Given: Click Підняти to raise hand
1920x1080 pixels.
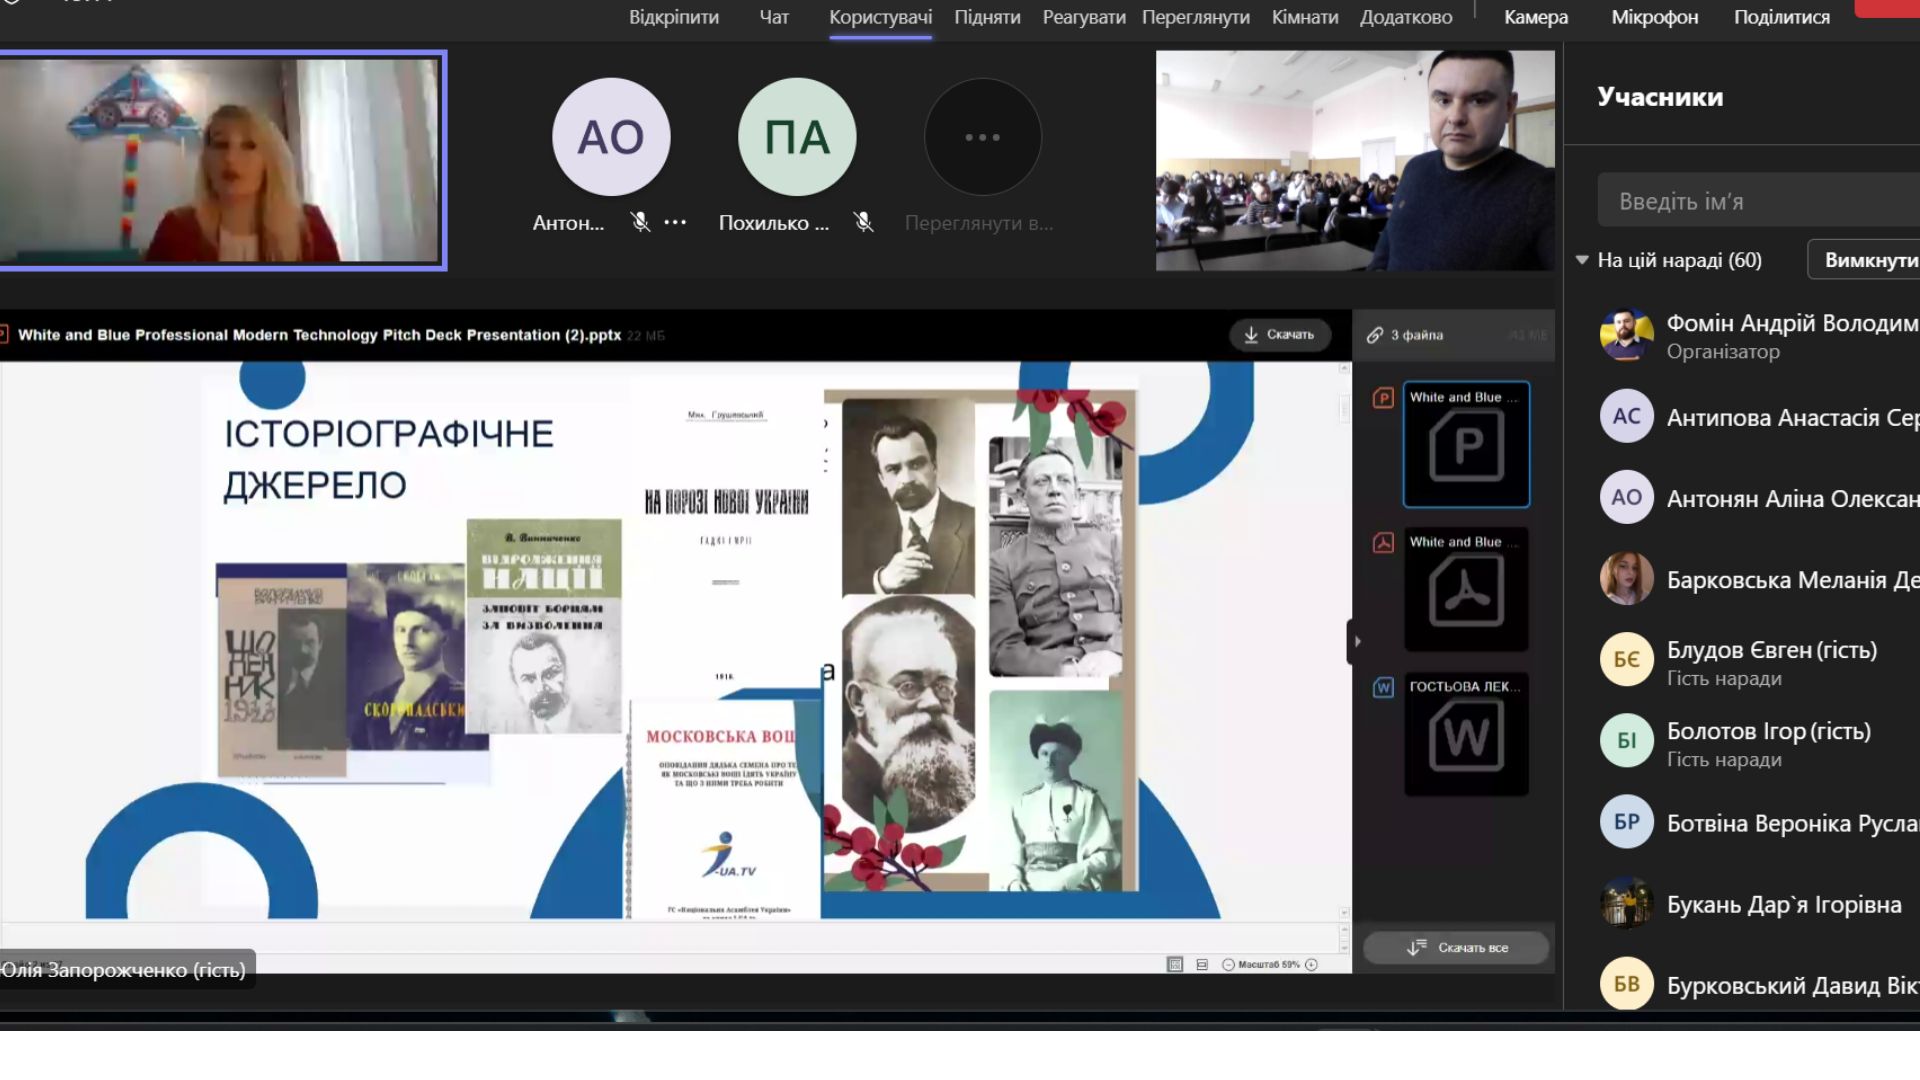Looking at the screenshot, I should coord(987,17).
